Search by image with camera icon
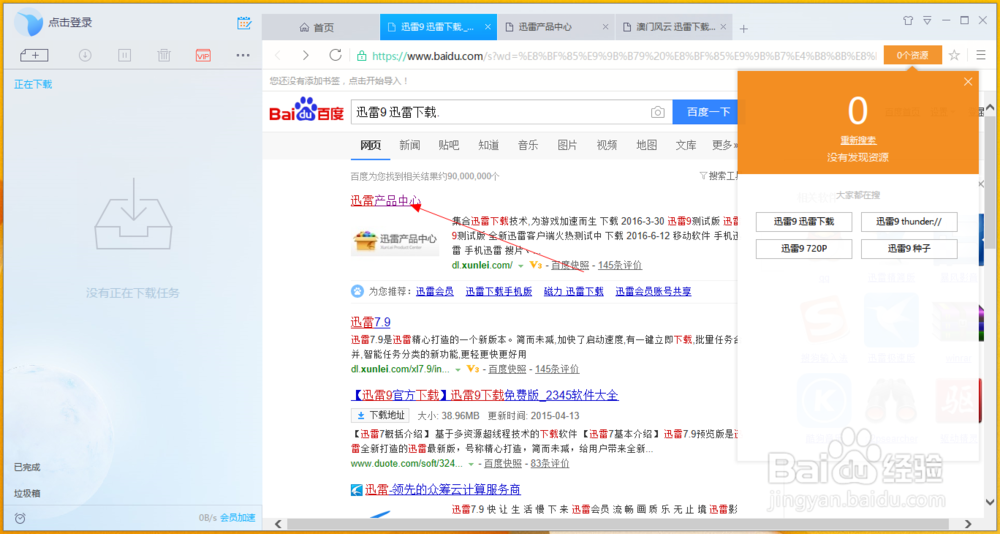Screen dimensions: 1000x534 (658, 112)
